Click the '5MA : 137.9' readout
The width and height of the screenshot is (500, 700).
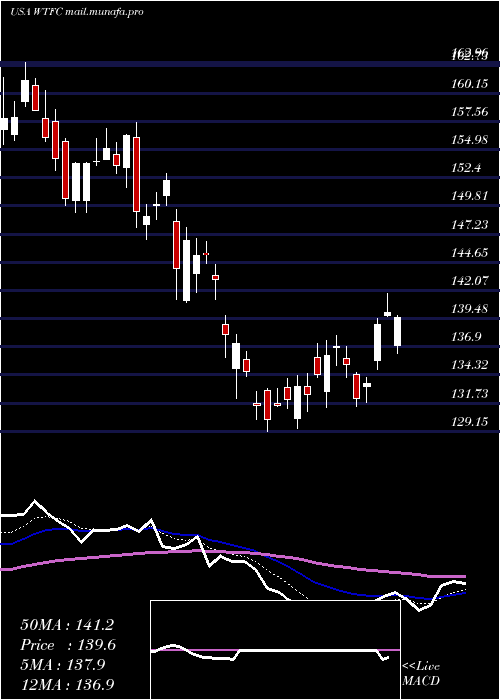coord(63,664)
